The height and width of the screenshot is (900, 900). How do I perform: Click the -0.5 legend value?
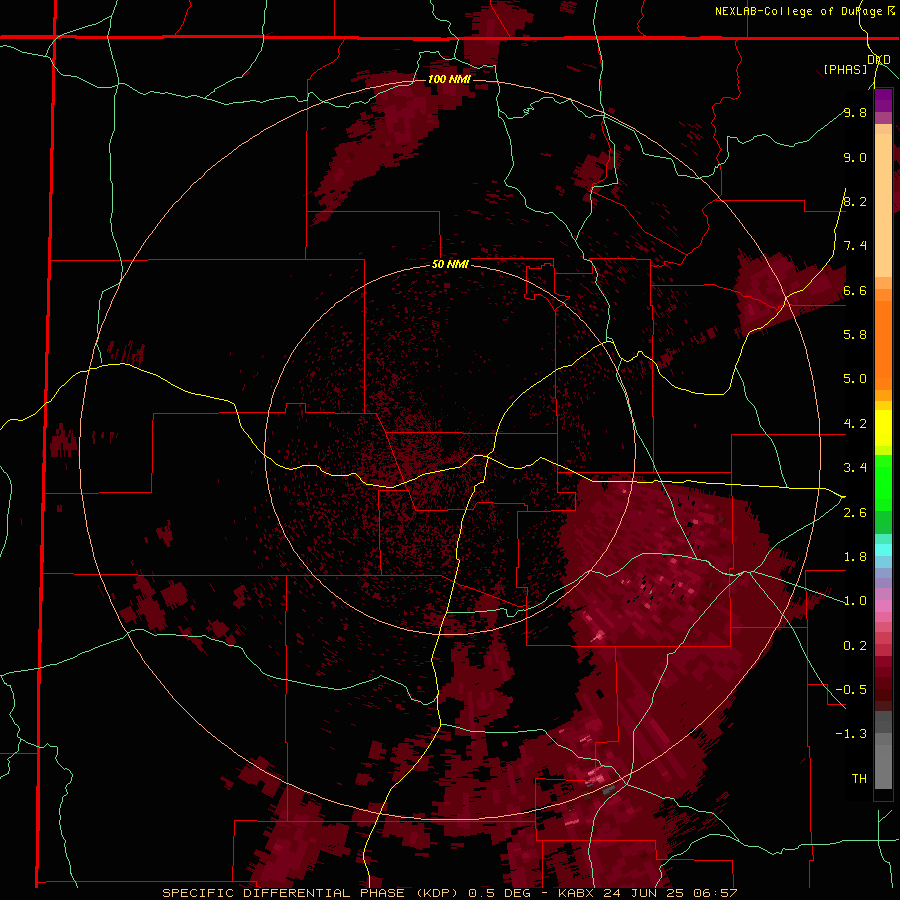pos(851,690)
